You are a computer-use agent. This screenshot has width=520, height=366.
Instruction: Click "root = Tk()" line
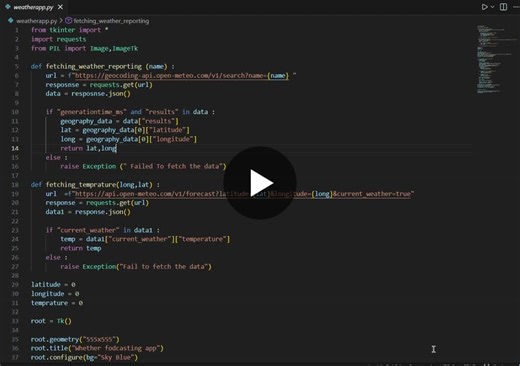pos(51,321)
